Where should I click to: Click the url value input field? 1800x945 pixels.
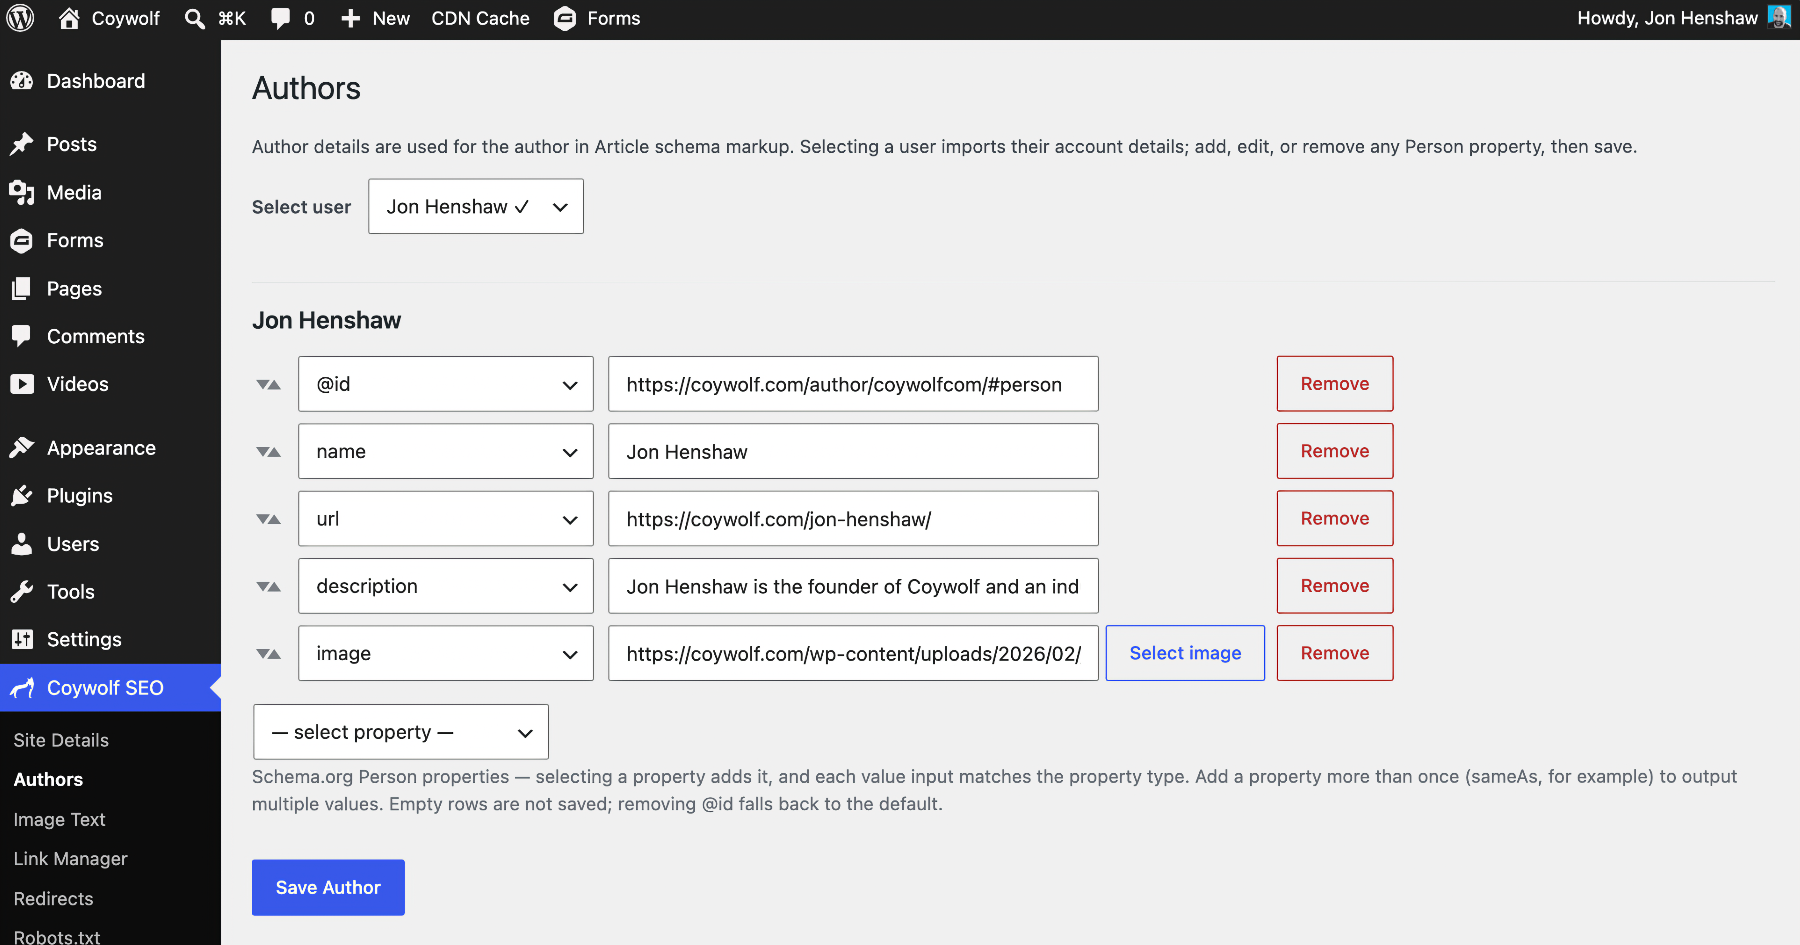(853, 518)
